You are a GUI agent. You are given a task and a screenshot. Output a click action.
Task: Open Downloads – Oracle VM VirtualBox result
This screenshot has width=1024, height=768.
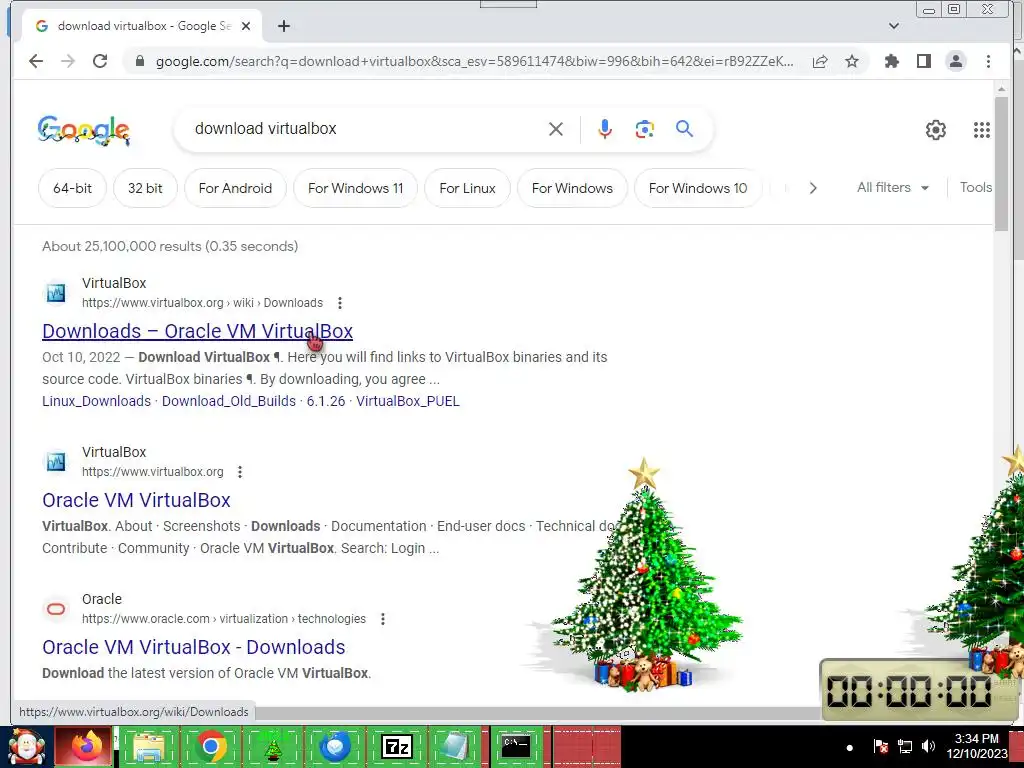(x=197, y=331)
